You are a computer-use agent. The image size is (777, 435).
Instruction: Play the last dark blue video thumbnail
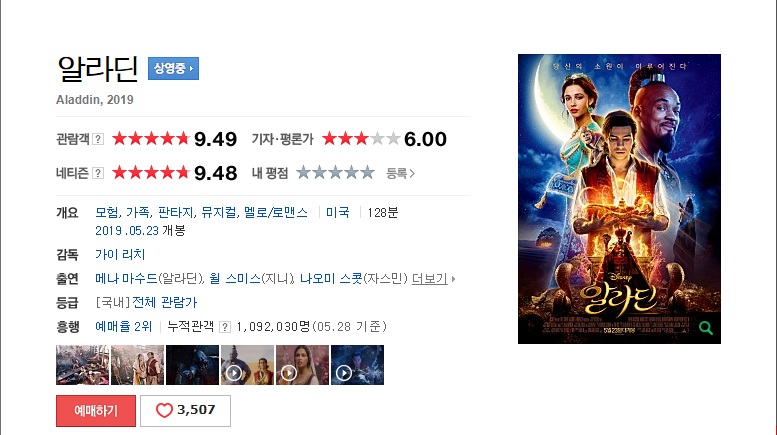pos(357,365)
